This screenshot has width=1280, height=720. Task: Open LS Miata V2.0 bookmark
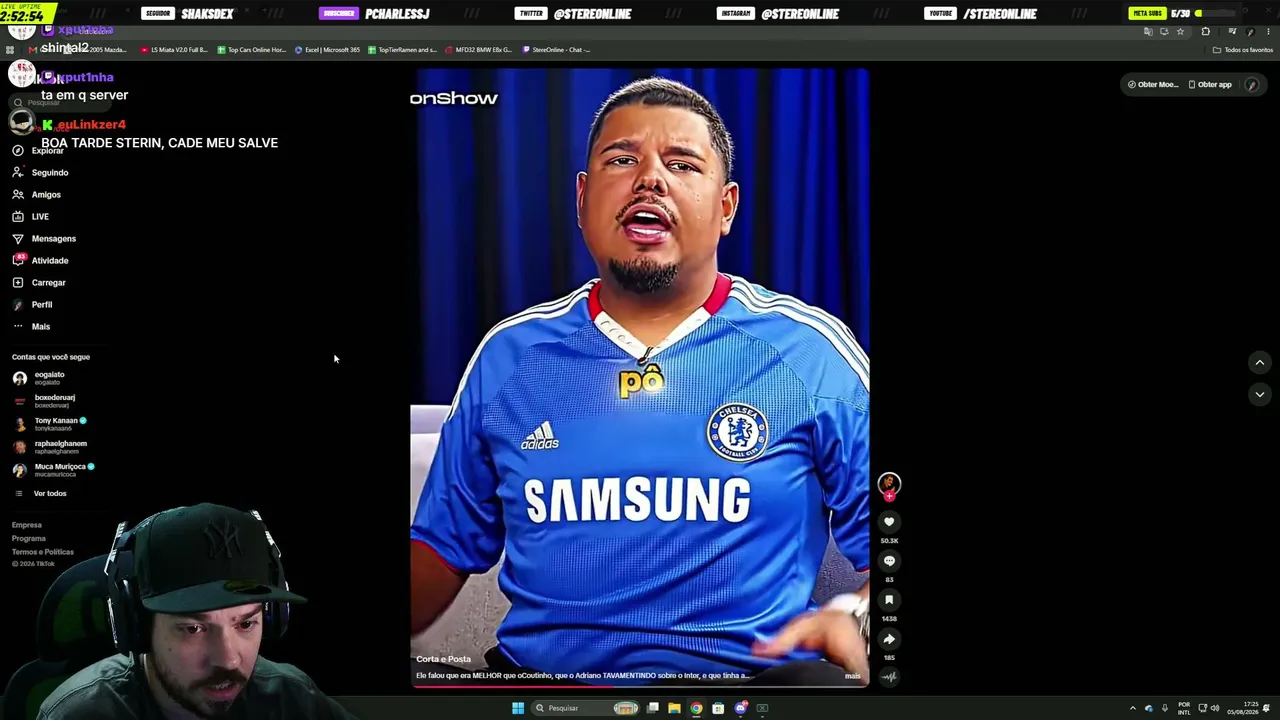(x=174, y=50)
